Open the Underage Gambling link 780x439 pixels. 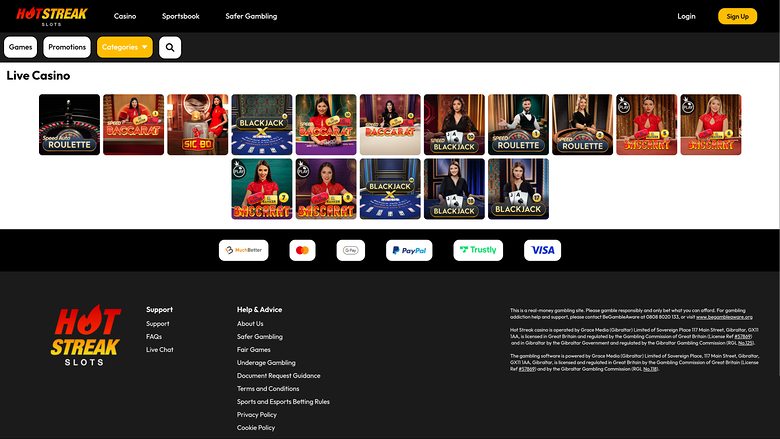(266, 362)
